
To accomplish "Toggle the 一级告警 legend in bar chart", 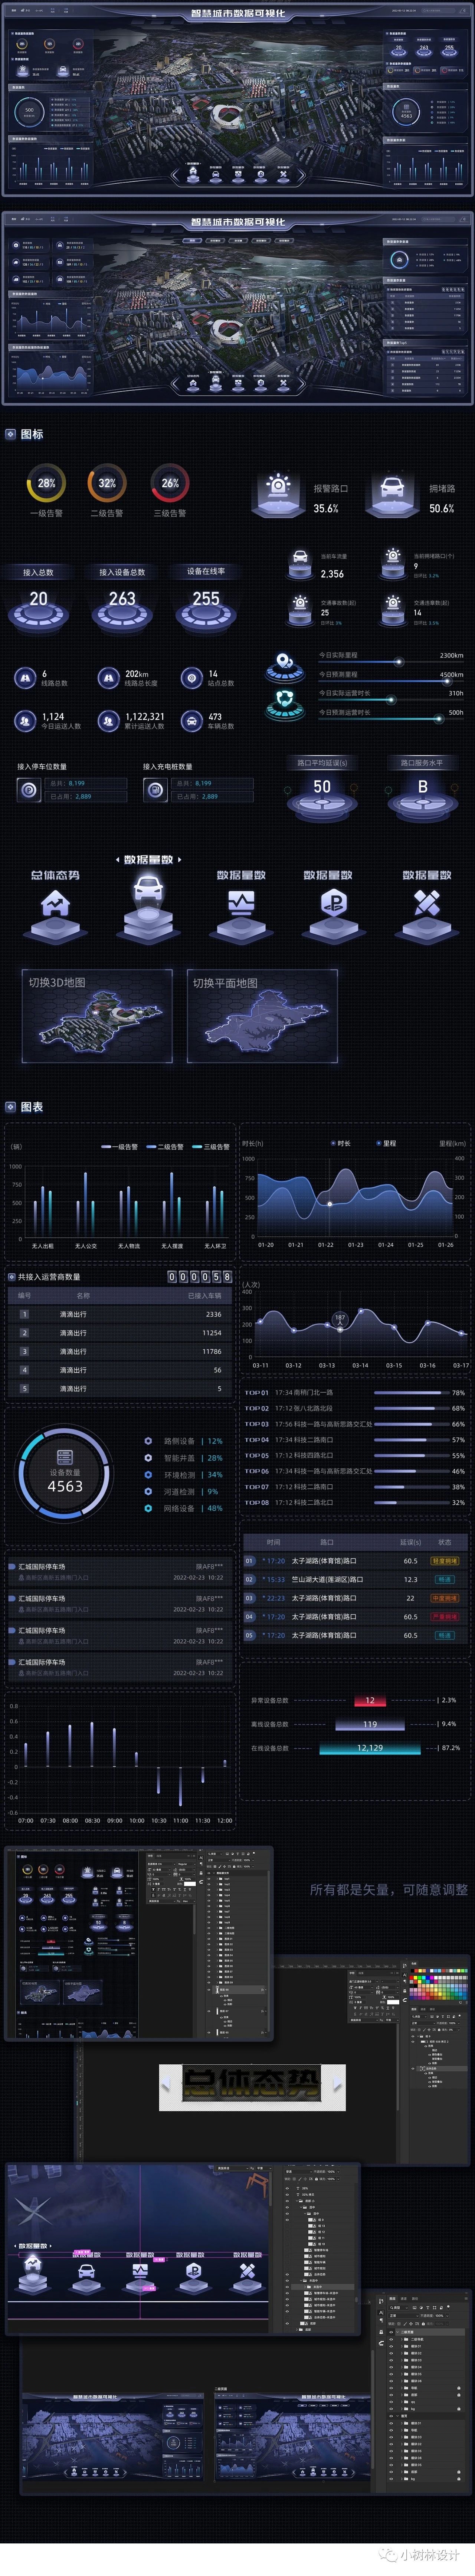I will (120, 1147).
